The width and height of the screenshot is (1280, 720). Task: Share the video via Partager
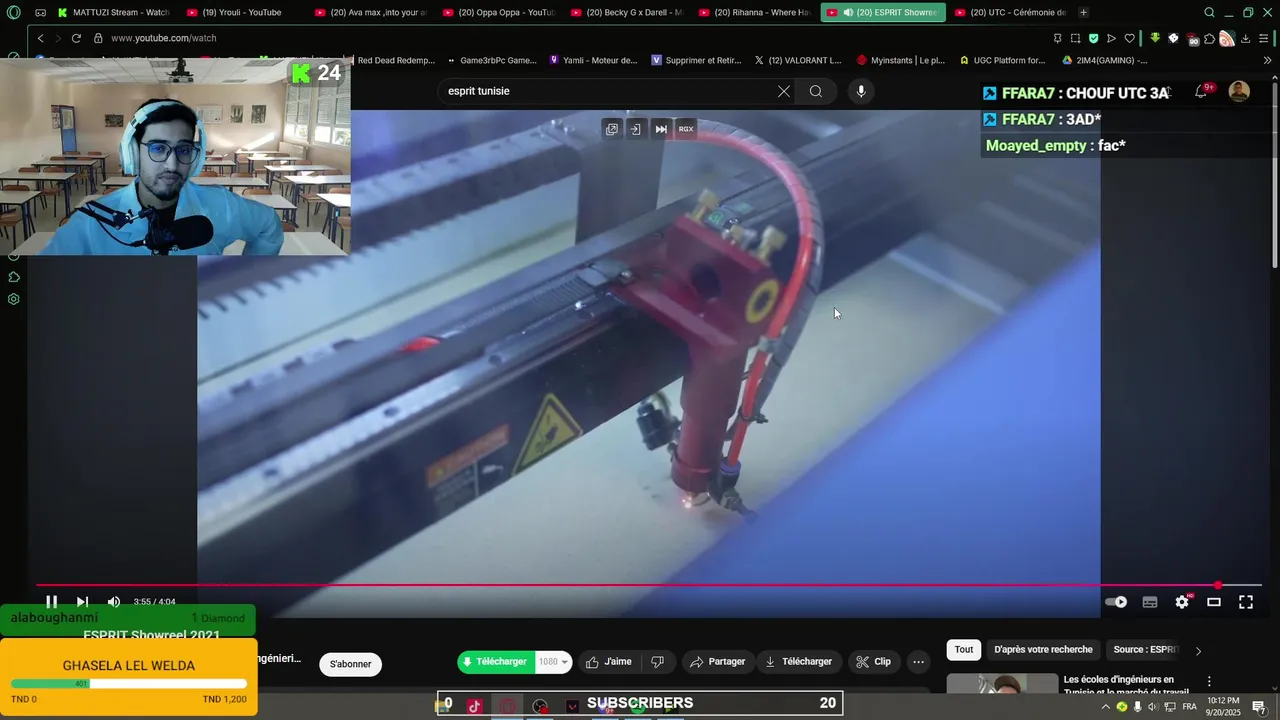click(x=718, y=662)
